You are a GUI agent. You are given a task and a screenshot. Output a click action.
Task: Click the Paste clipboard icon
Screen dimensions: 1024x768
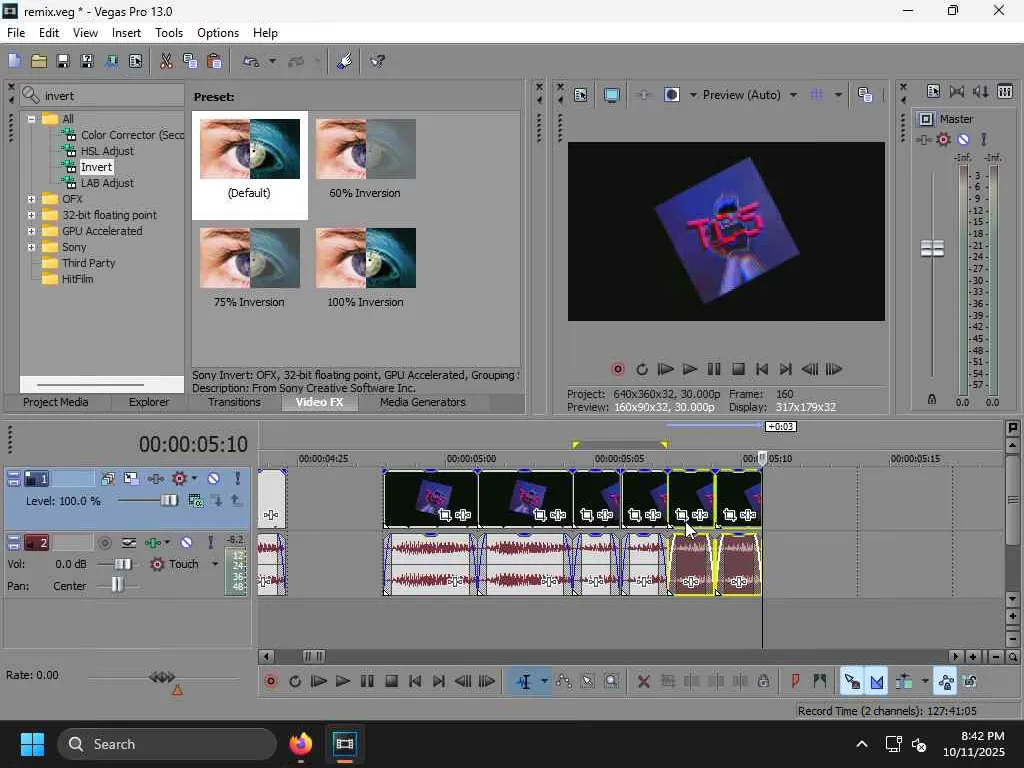(214, 61)
